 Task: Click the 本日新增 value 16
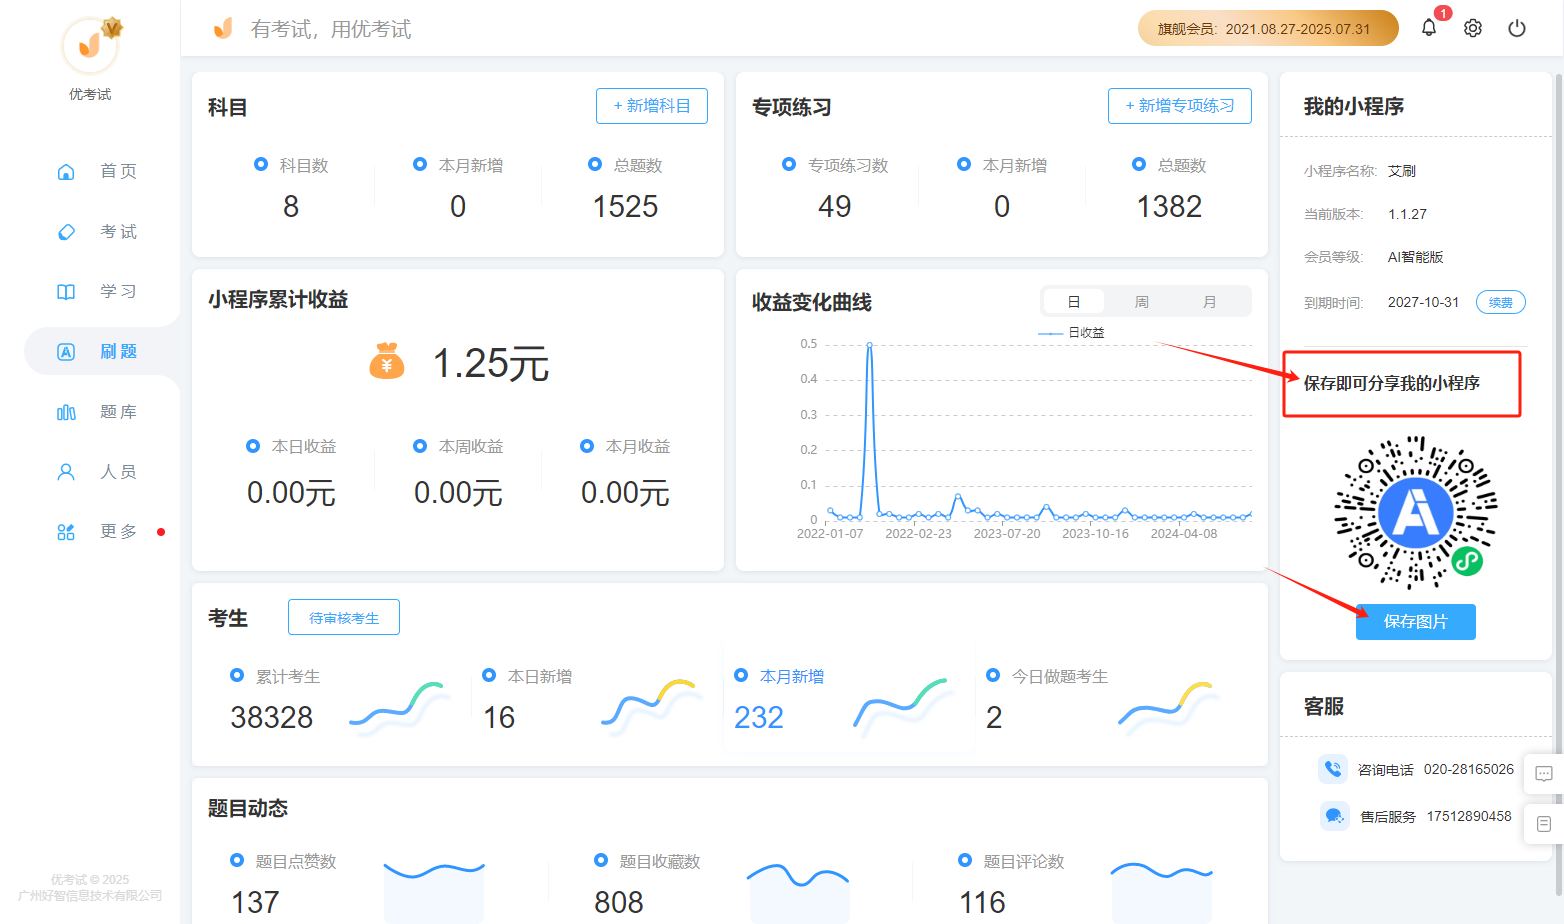tap(499, 718)
